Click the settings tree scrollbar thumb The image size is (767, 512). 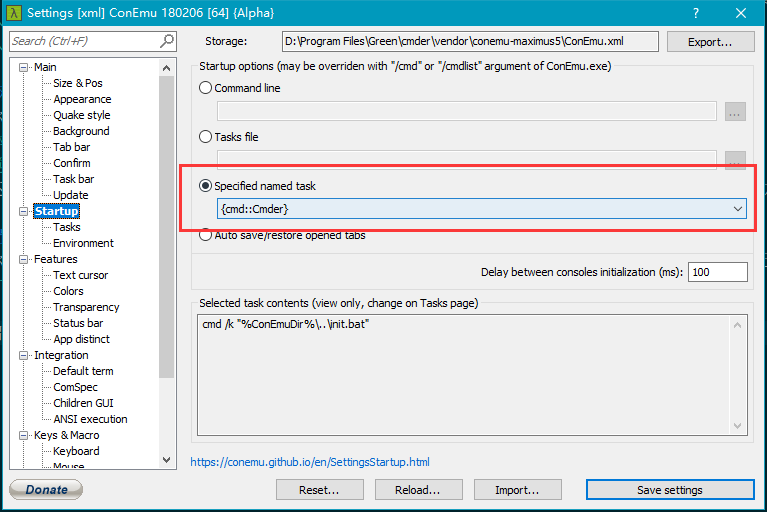(x=166, y=227)
